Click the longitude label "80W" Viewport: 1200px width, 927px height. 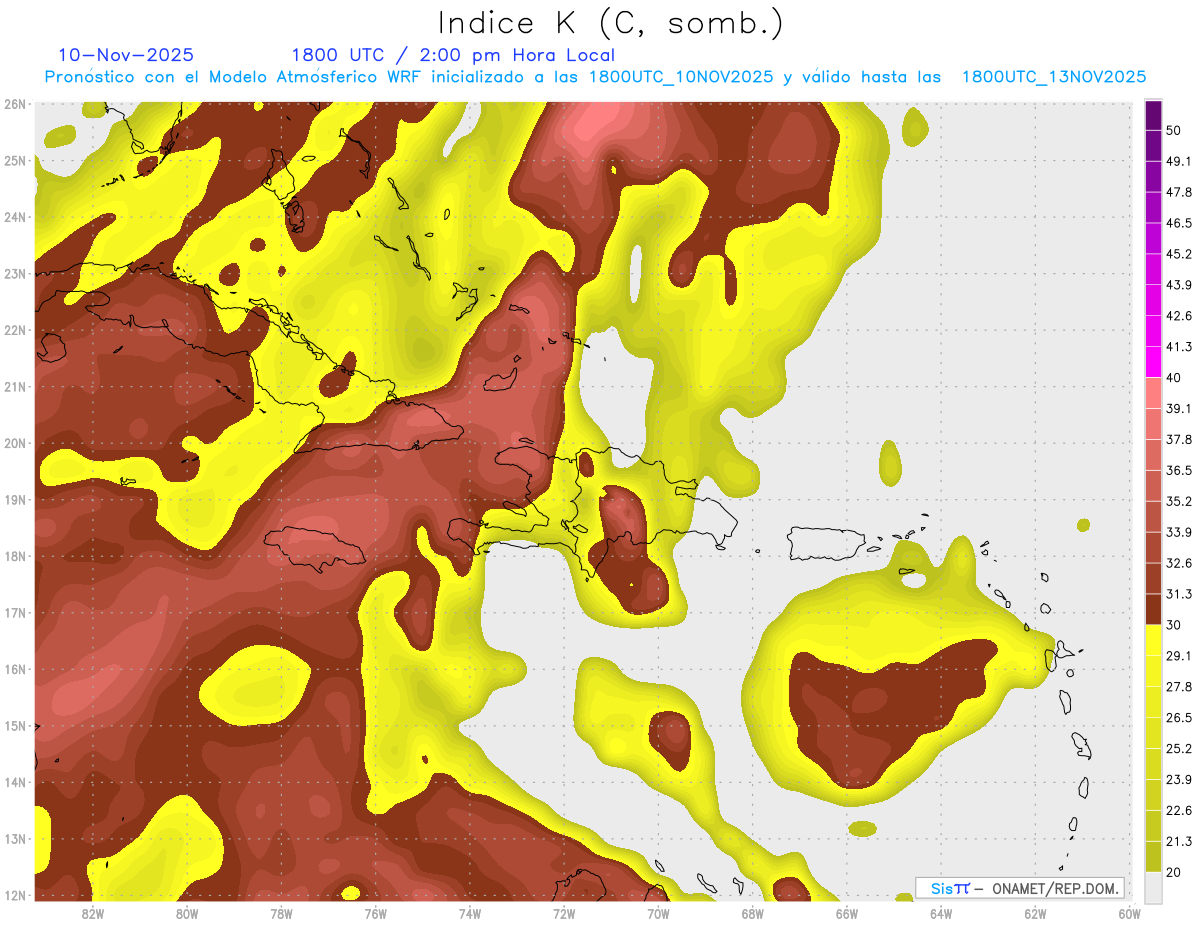tap(186, 913)
